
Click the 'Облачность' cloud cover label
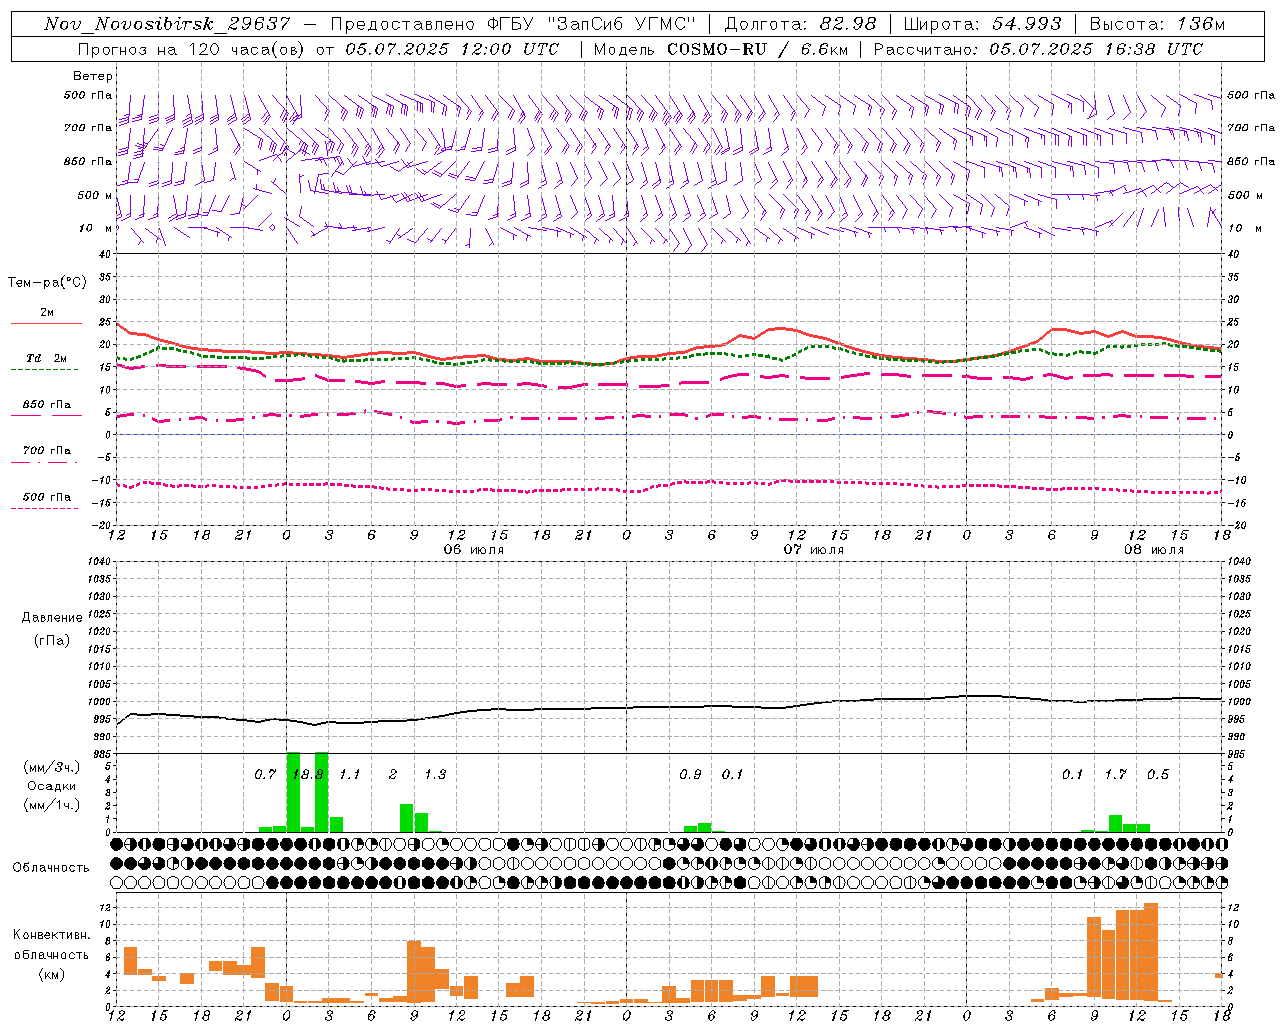point(51,867)
